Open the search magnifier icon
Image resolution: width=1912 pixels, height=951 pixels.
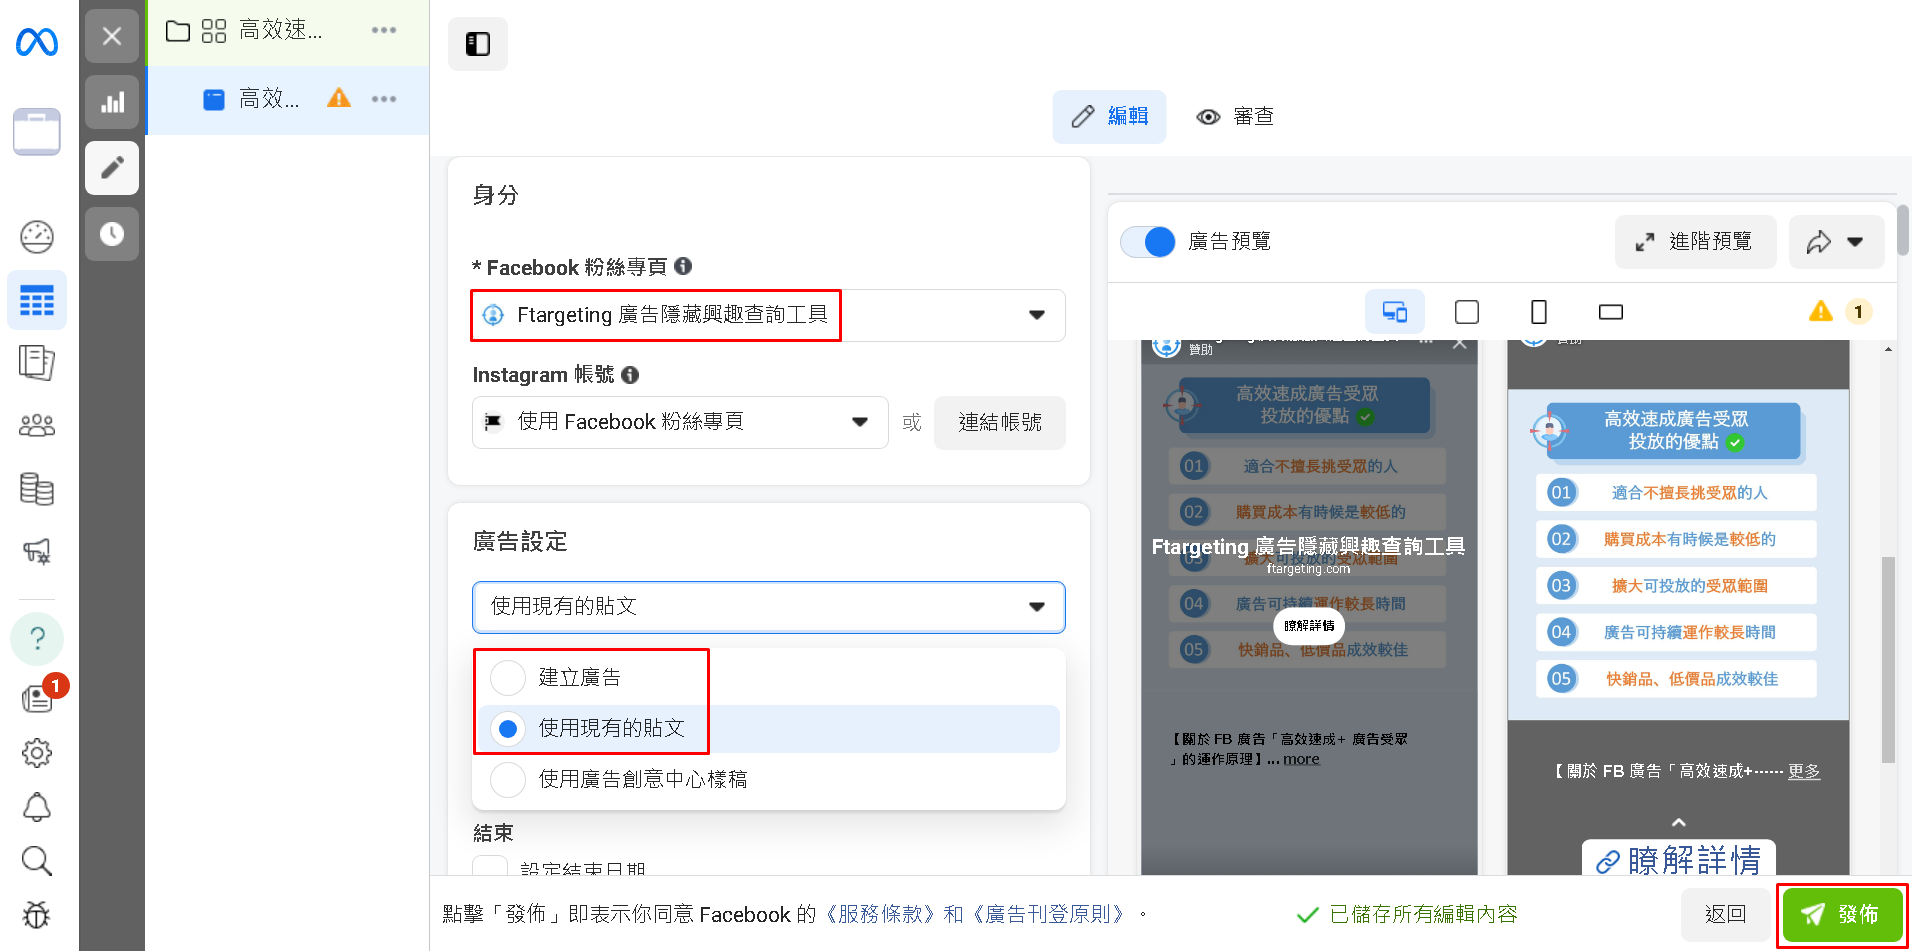pyautogui.click(x=37, y=861)
